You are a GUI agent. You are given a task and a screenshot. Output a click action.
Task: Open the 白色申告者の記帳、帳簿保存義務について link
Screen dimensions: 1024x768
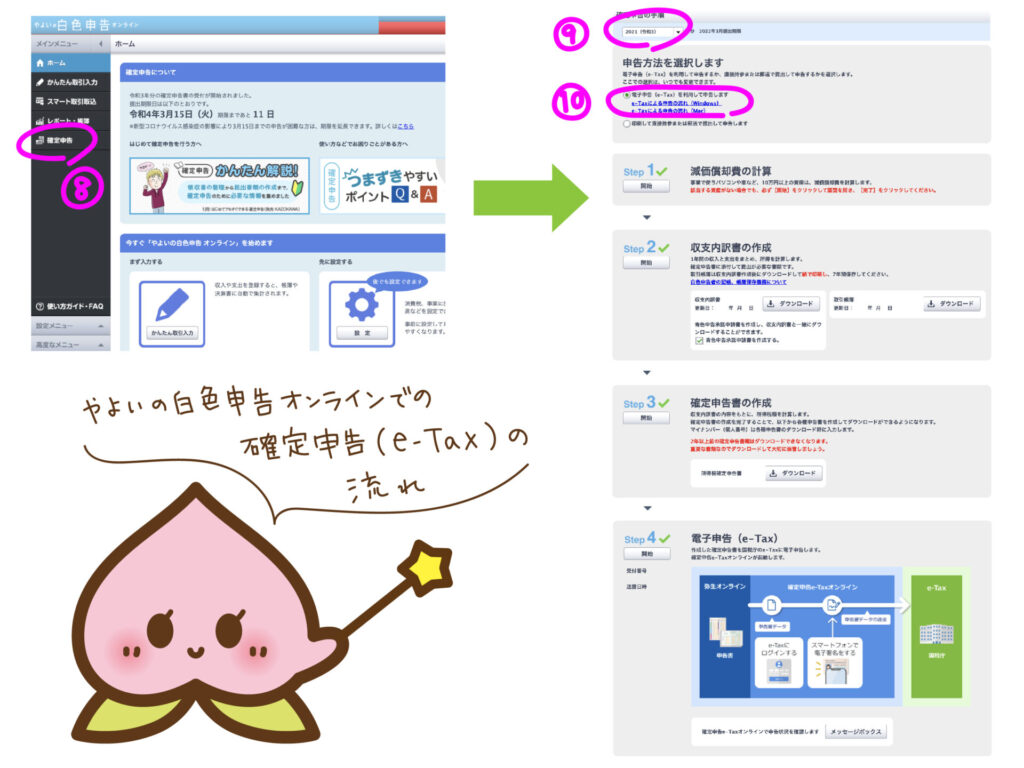click(738, 282)
